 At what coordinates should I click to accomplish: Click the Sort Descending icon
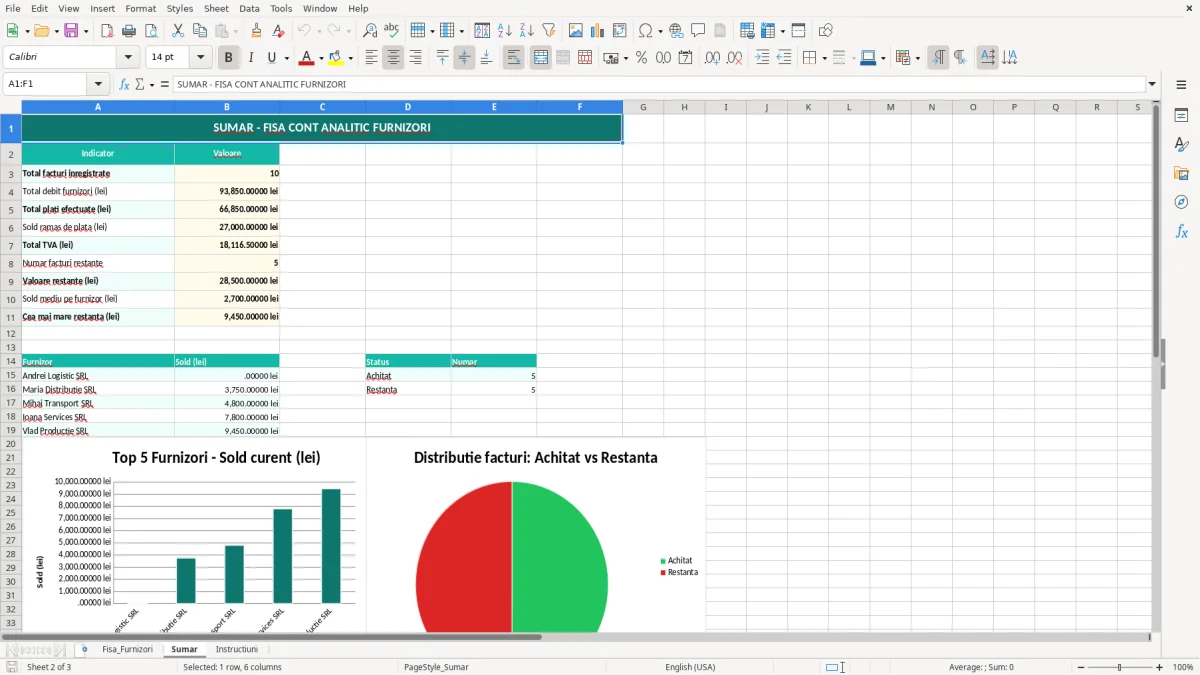pyautogui.click(x=526, y=31)
